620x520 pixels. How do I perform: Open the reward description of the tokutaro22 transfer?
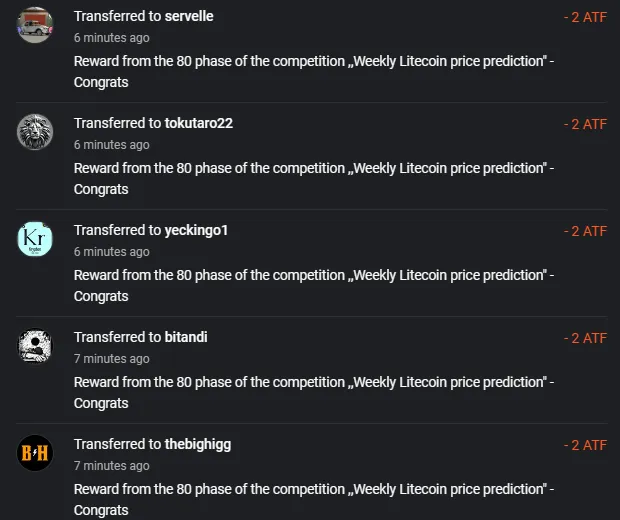coord(314,179)
